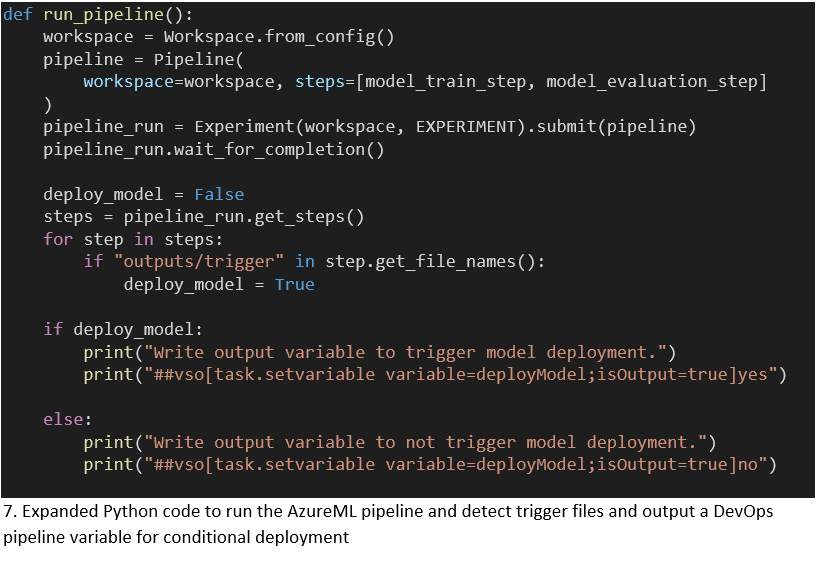The height and width of the screenshot is (579, 840).
Task: Click submit(pipeline) method call
Action: click(x=616, y=126)
